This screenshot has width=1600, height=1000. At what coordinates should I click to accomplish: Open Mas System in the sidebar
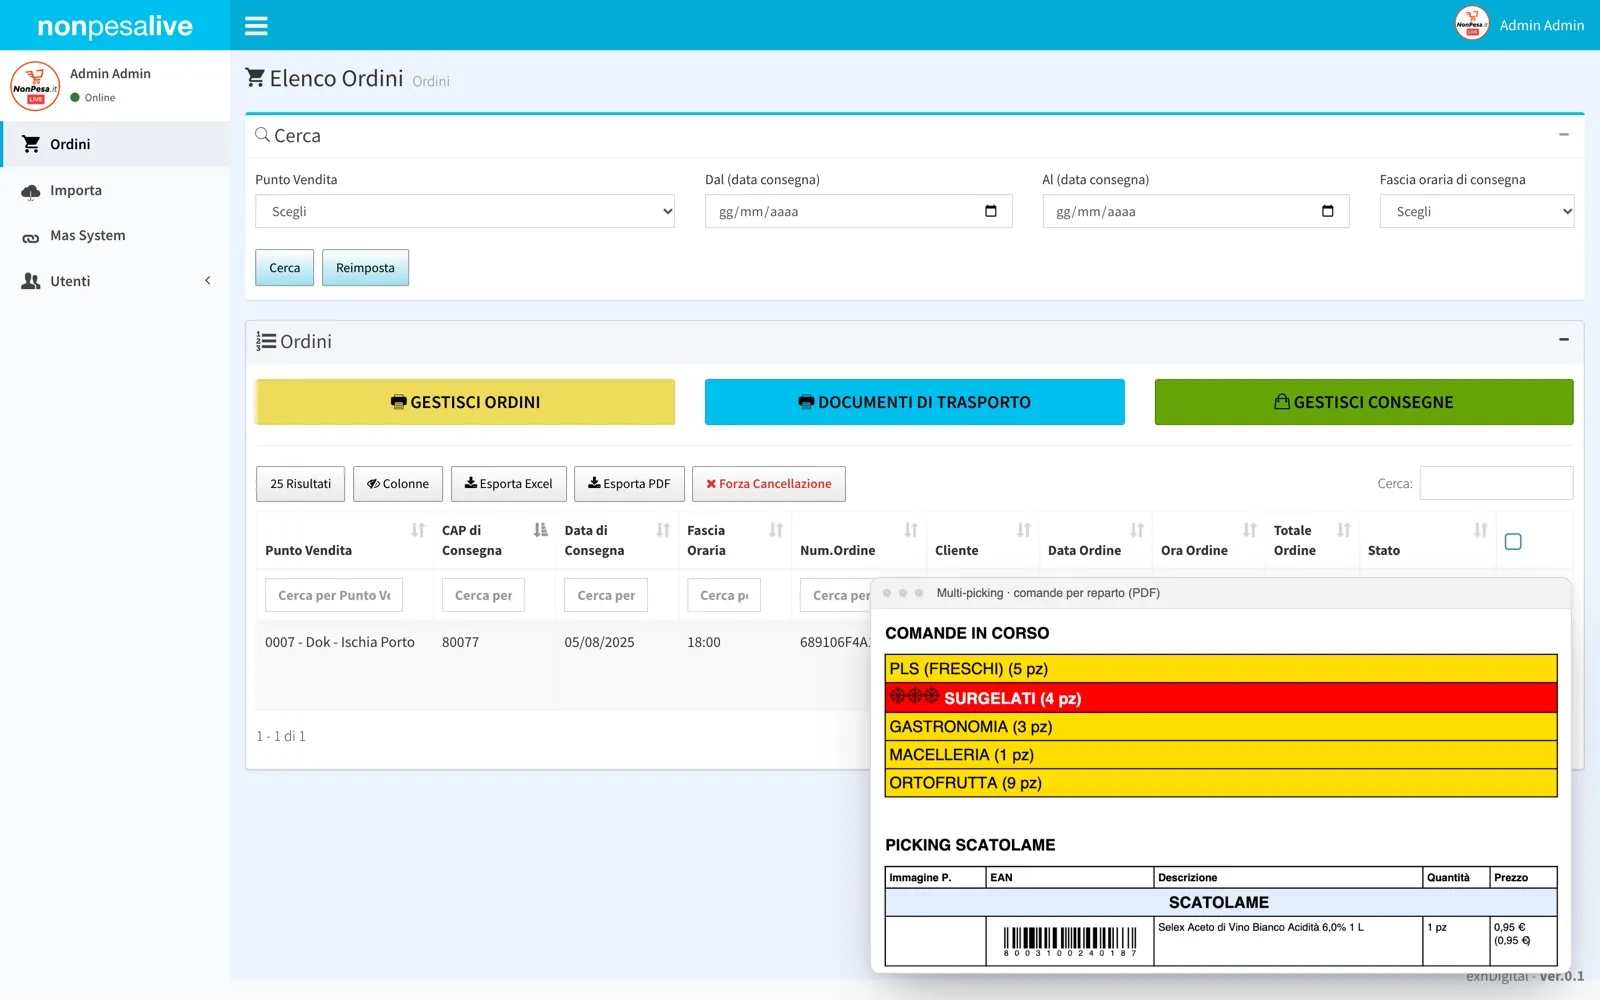115,236
